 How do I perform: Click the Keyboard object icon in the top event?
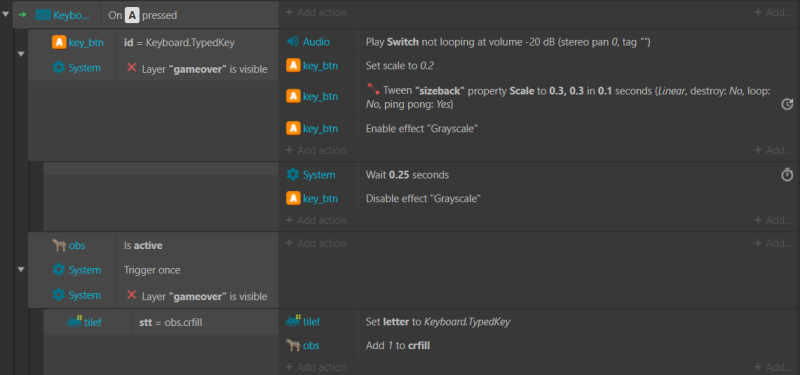pos(43,15)
